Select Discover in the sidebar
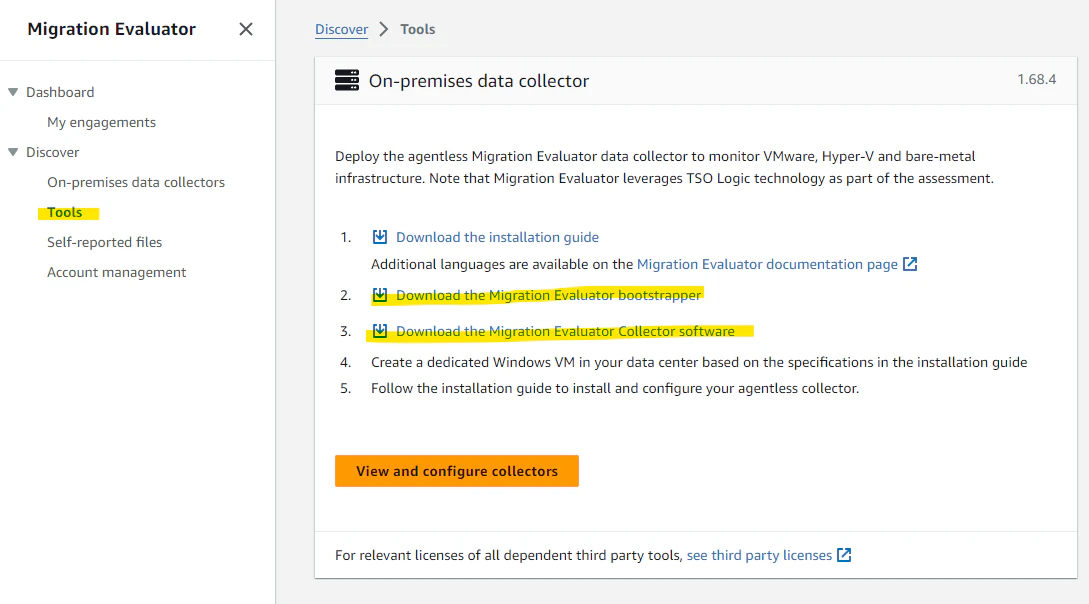Image resolution: width=1089 pixels, height=604 pixels. coord(53,152)
